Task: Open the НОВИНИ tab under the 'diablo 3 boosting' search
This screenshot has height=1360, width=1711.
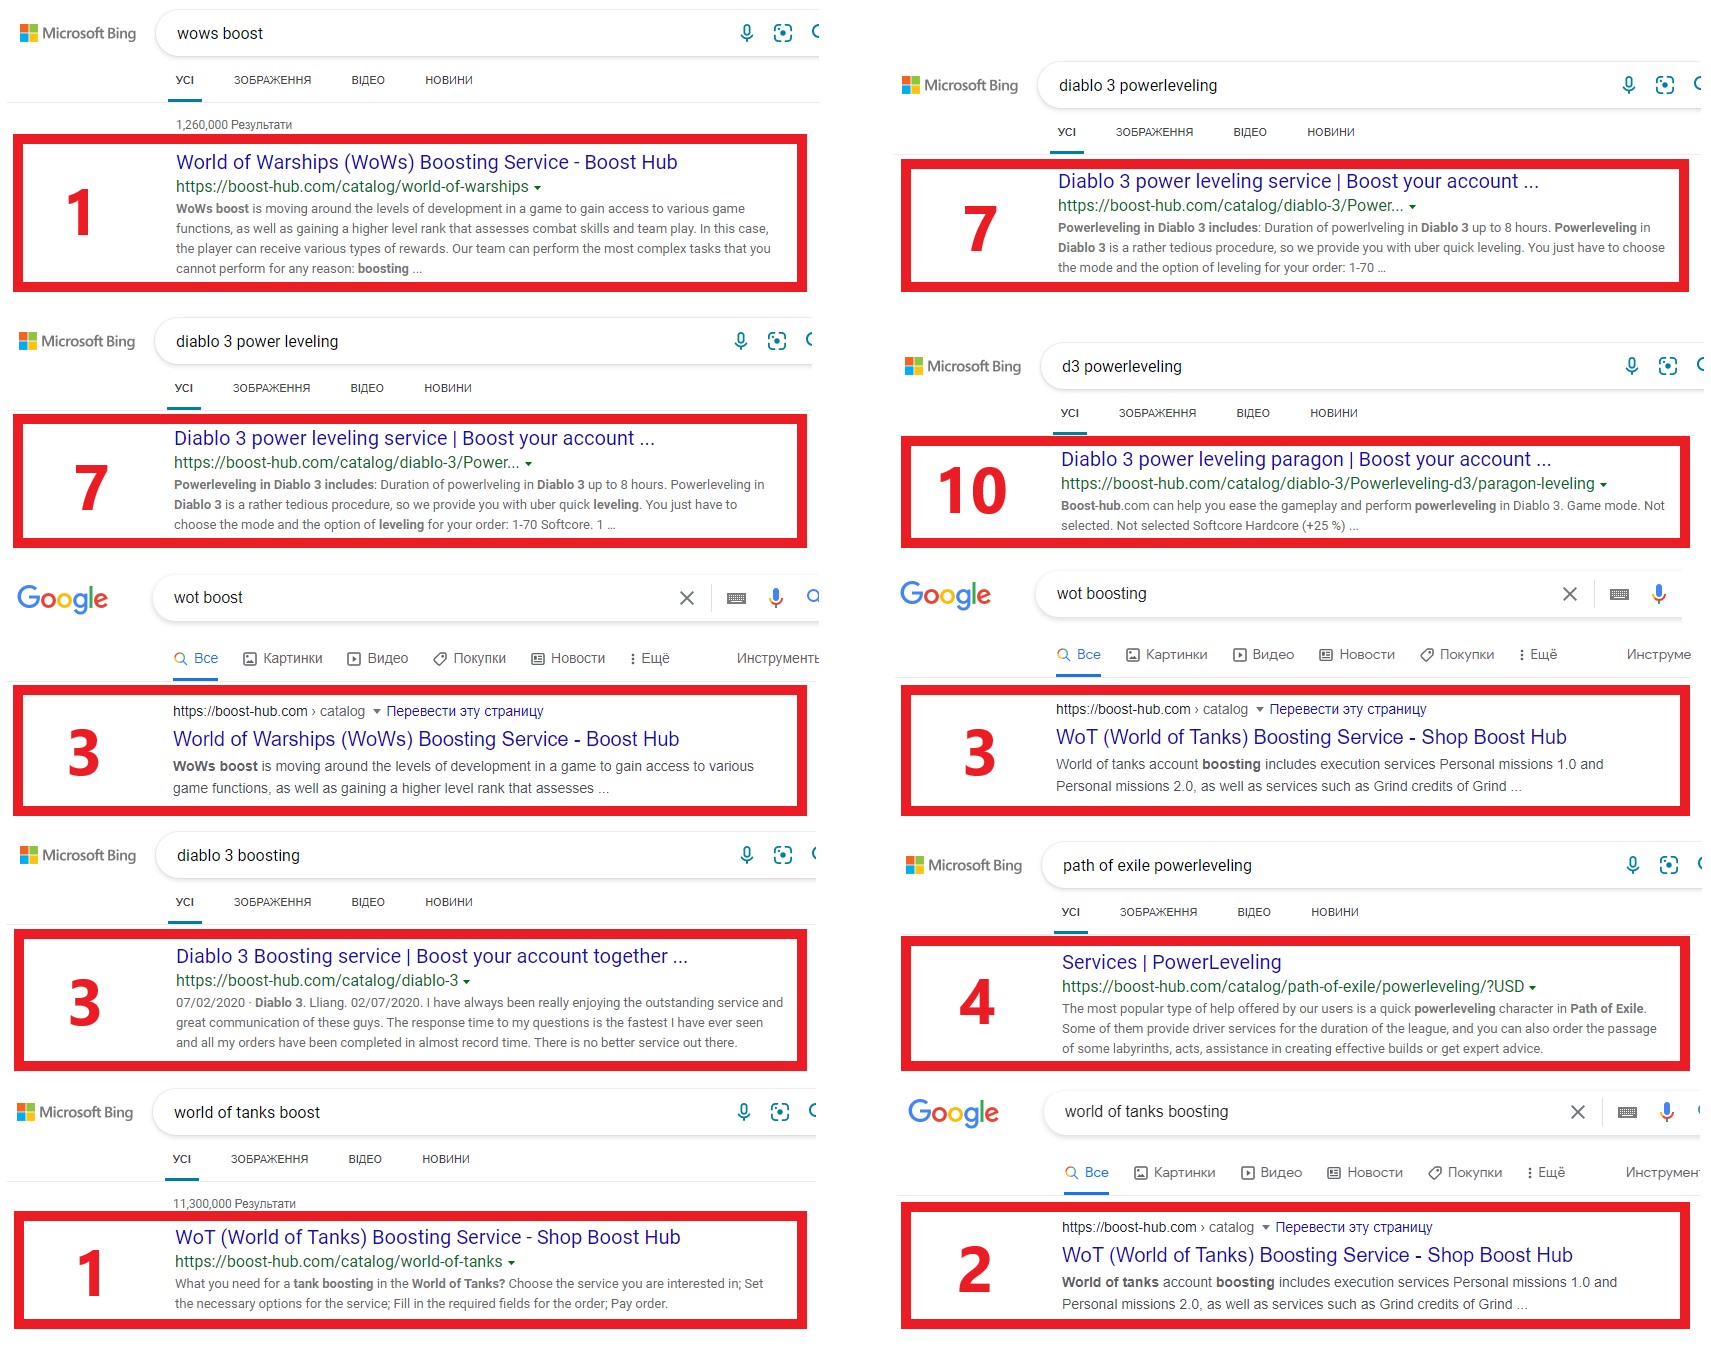Action: pos(449,902)
